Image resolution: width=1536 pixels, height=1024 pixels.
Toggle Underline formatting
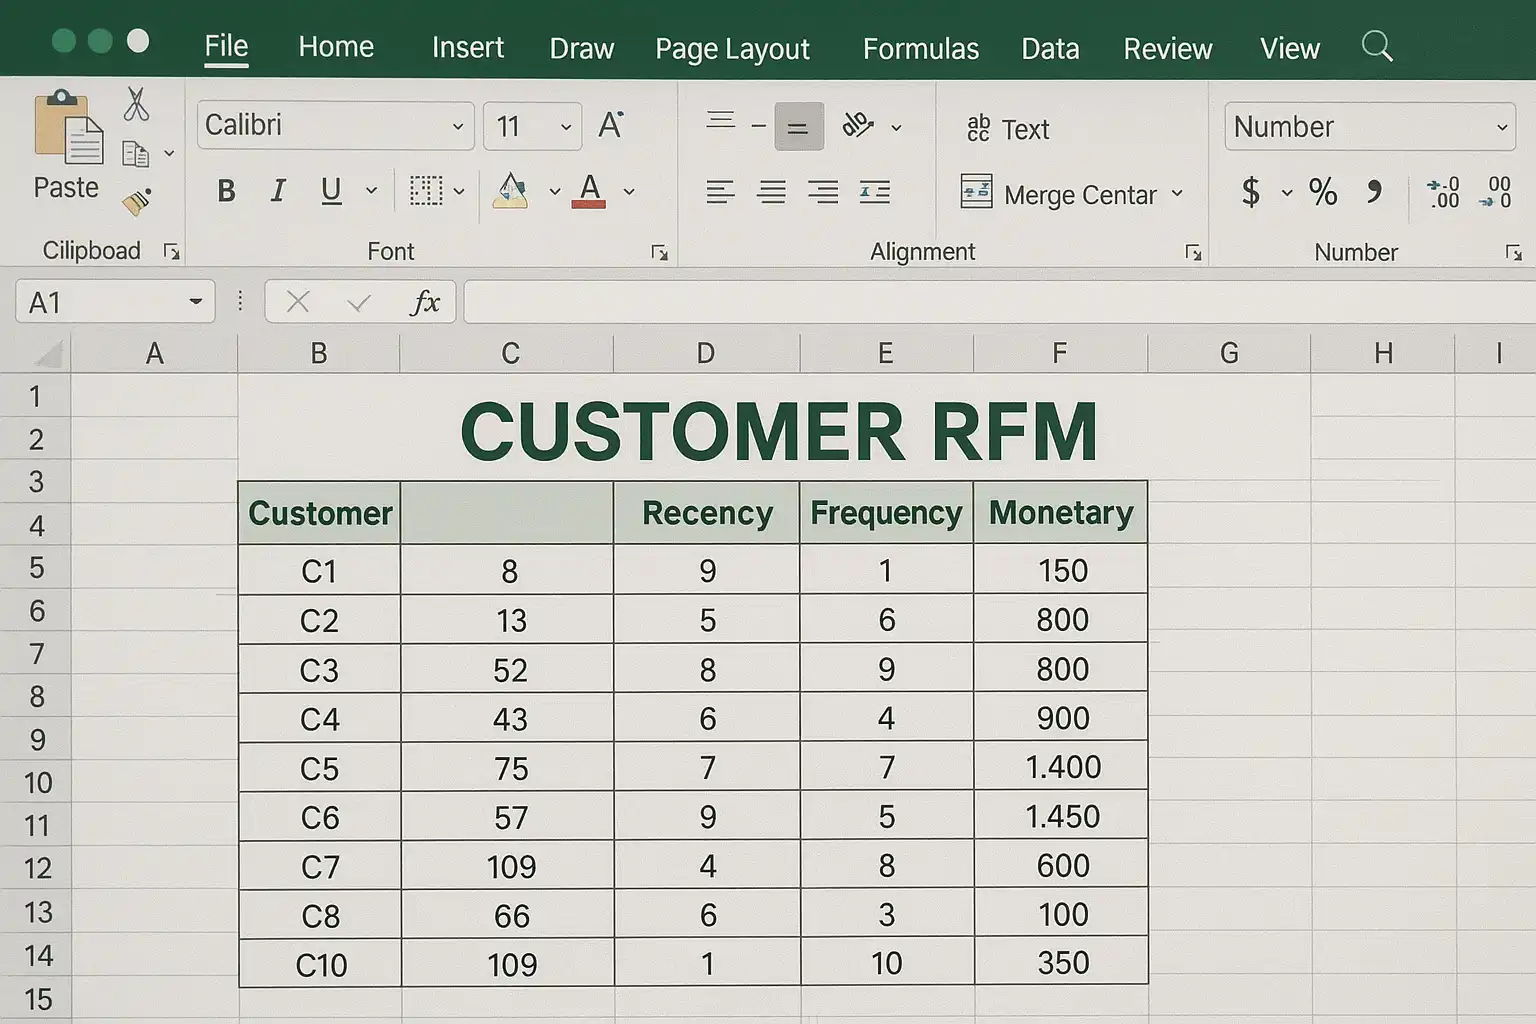[x=331, y=191]
